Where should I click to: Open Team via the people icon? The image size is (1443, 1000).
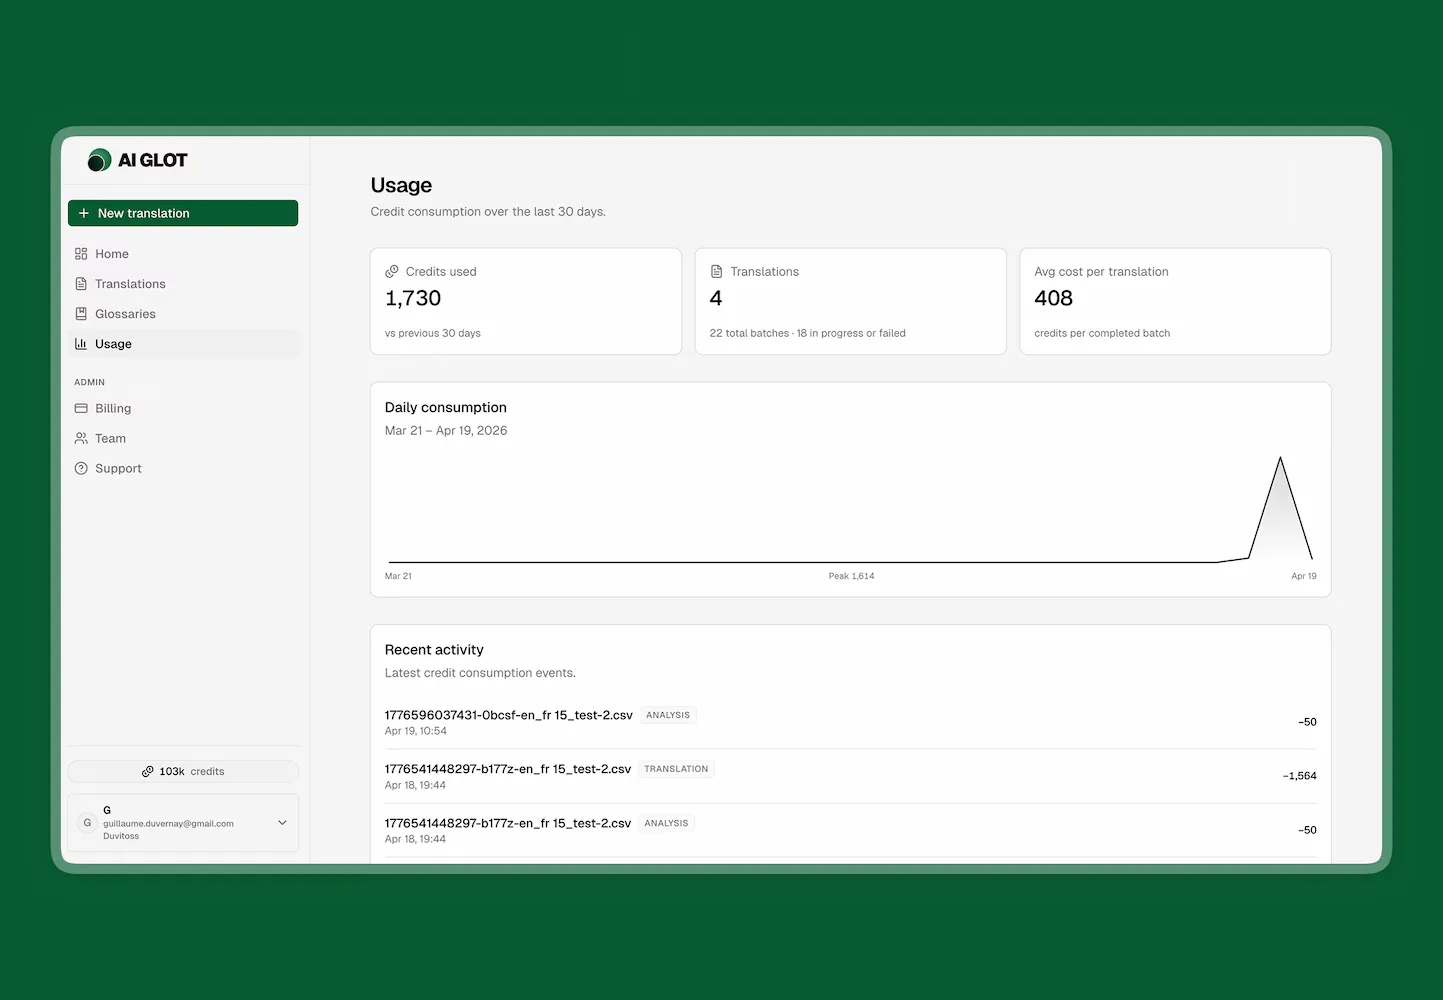pos(81,438)
